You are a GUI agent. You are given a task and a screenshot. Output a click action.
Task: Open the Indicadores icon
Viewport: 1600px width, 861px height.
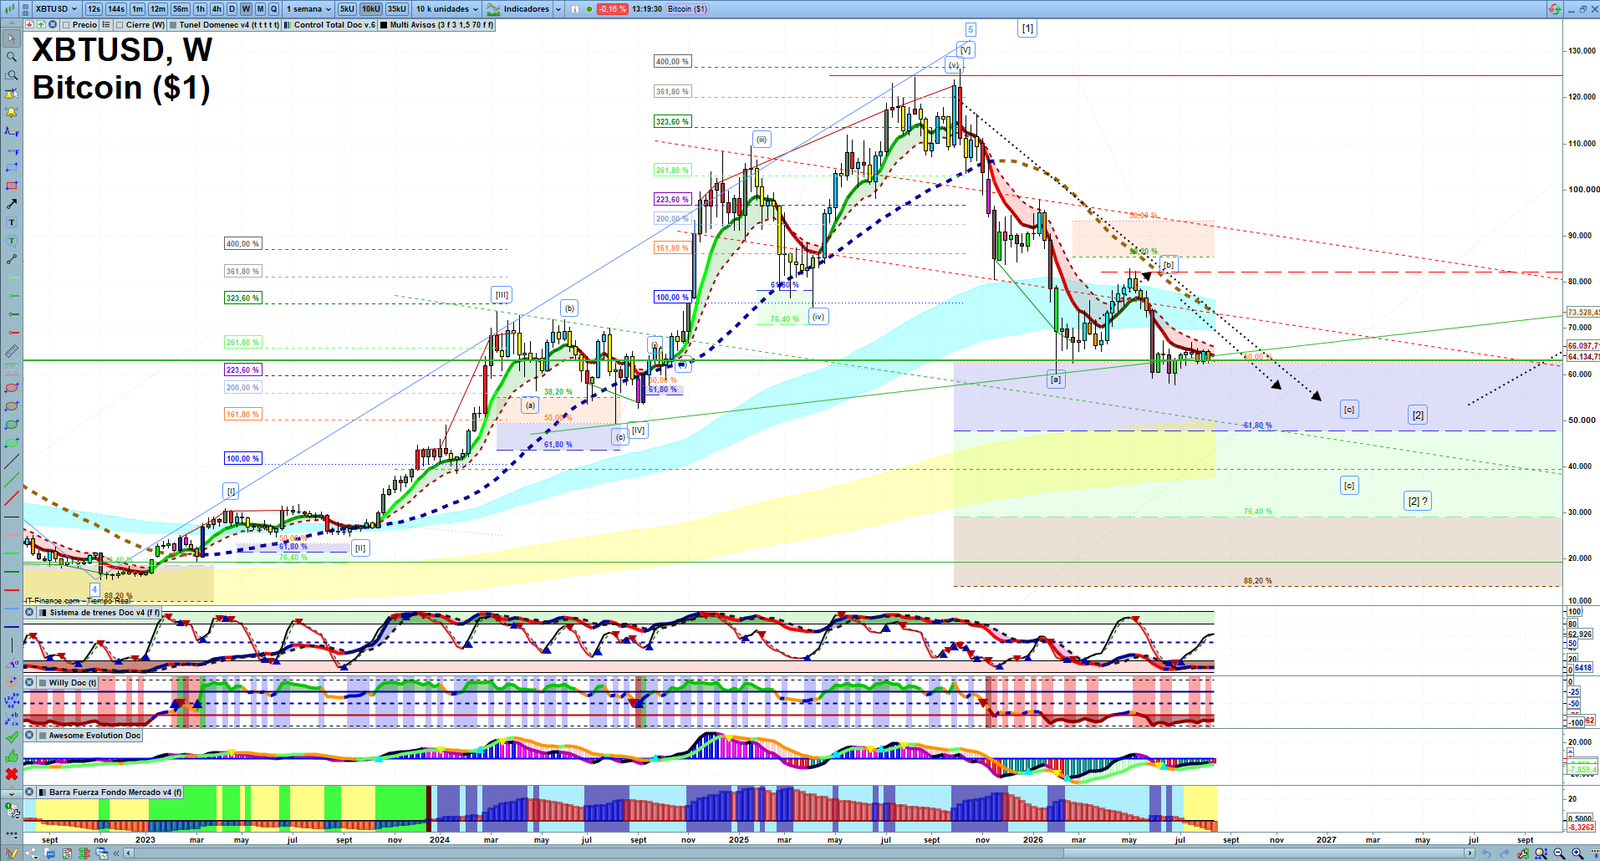click(x=493, y=9)
